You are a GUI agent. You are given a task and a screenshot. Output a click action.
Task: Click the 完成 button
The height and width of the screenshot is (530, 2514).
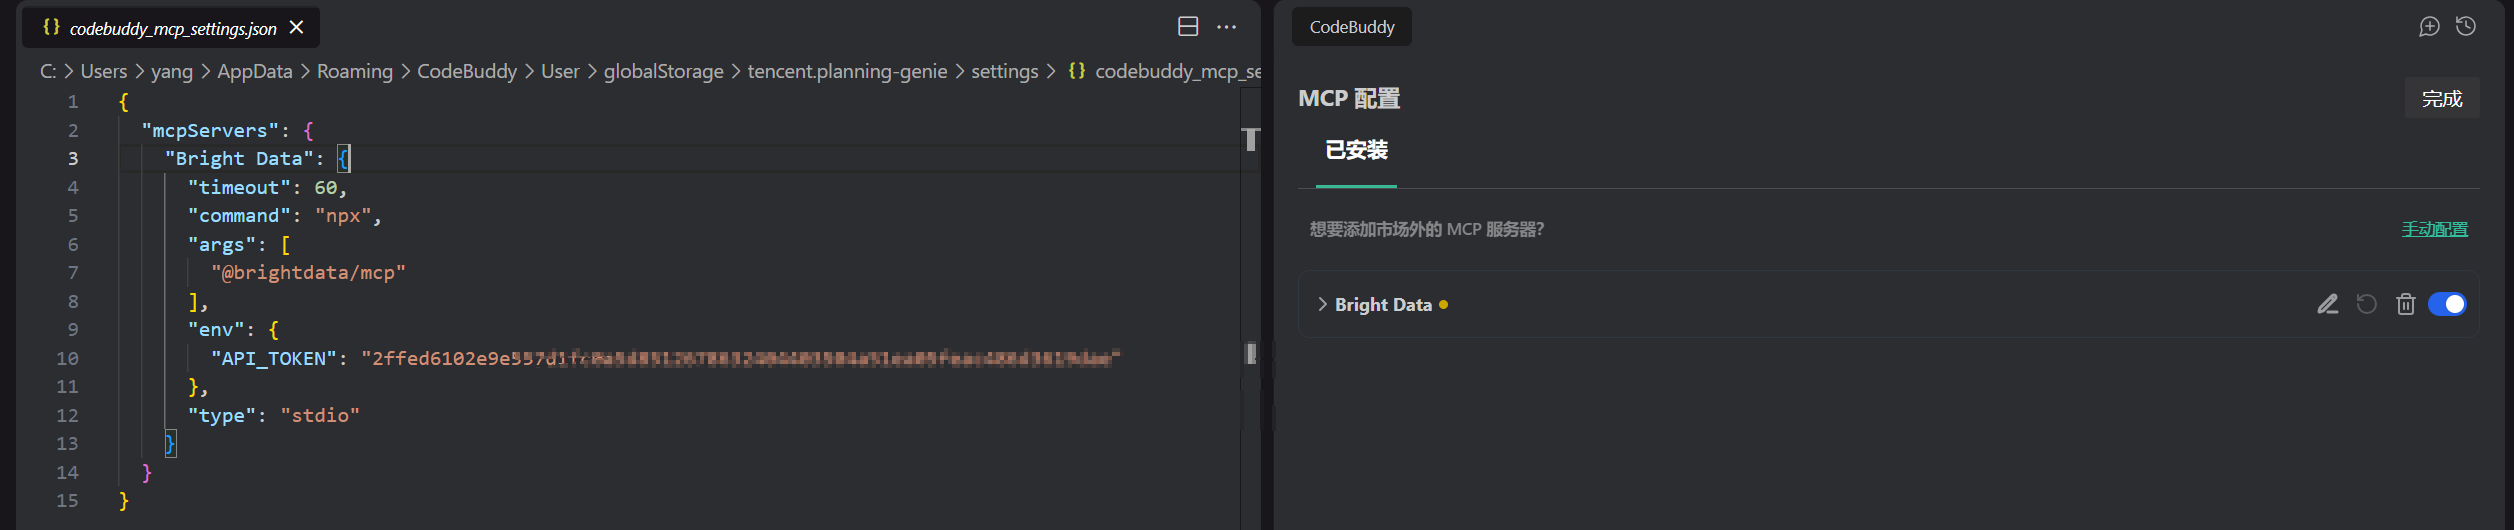2441,99
